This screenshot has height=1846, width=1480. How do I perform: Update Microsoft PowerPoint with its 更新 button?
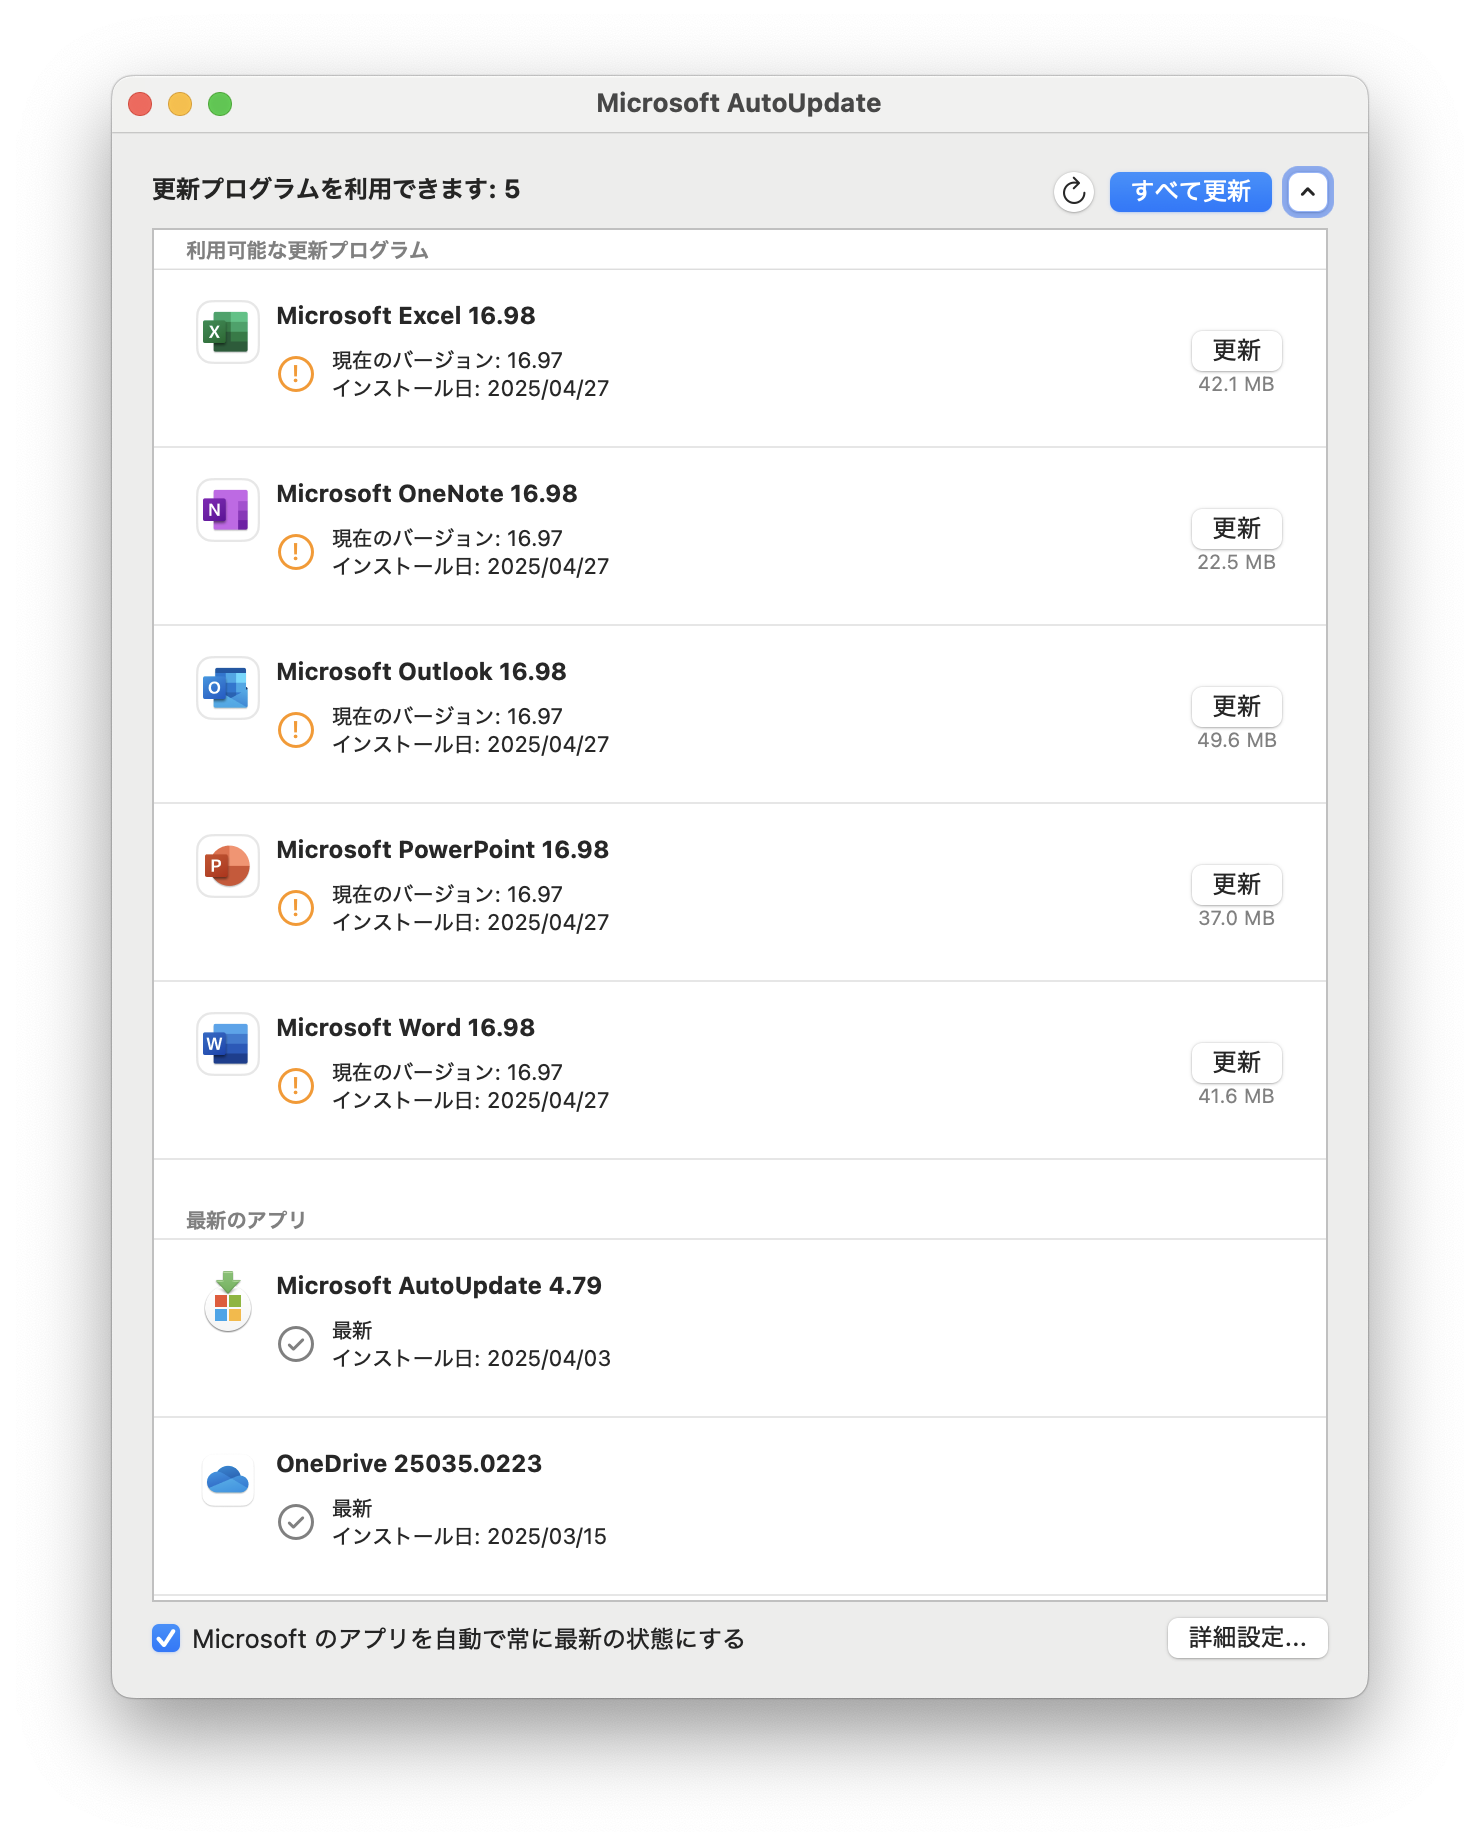click(1237, 884)
